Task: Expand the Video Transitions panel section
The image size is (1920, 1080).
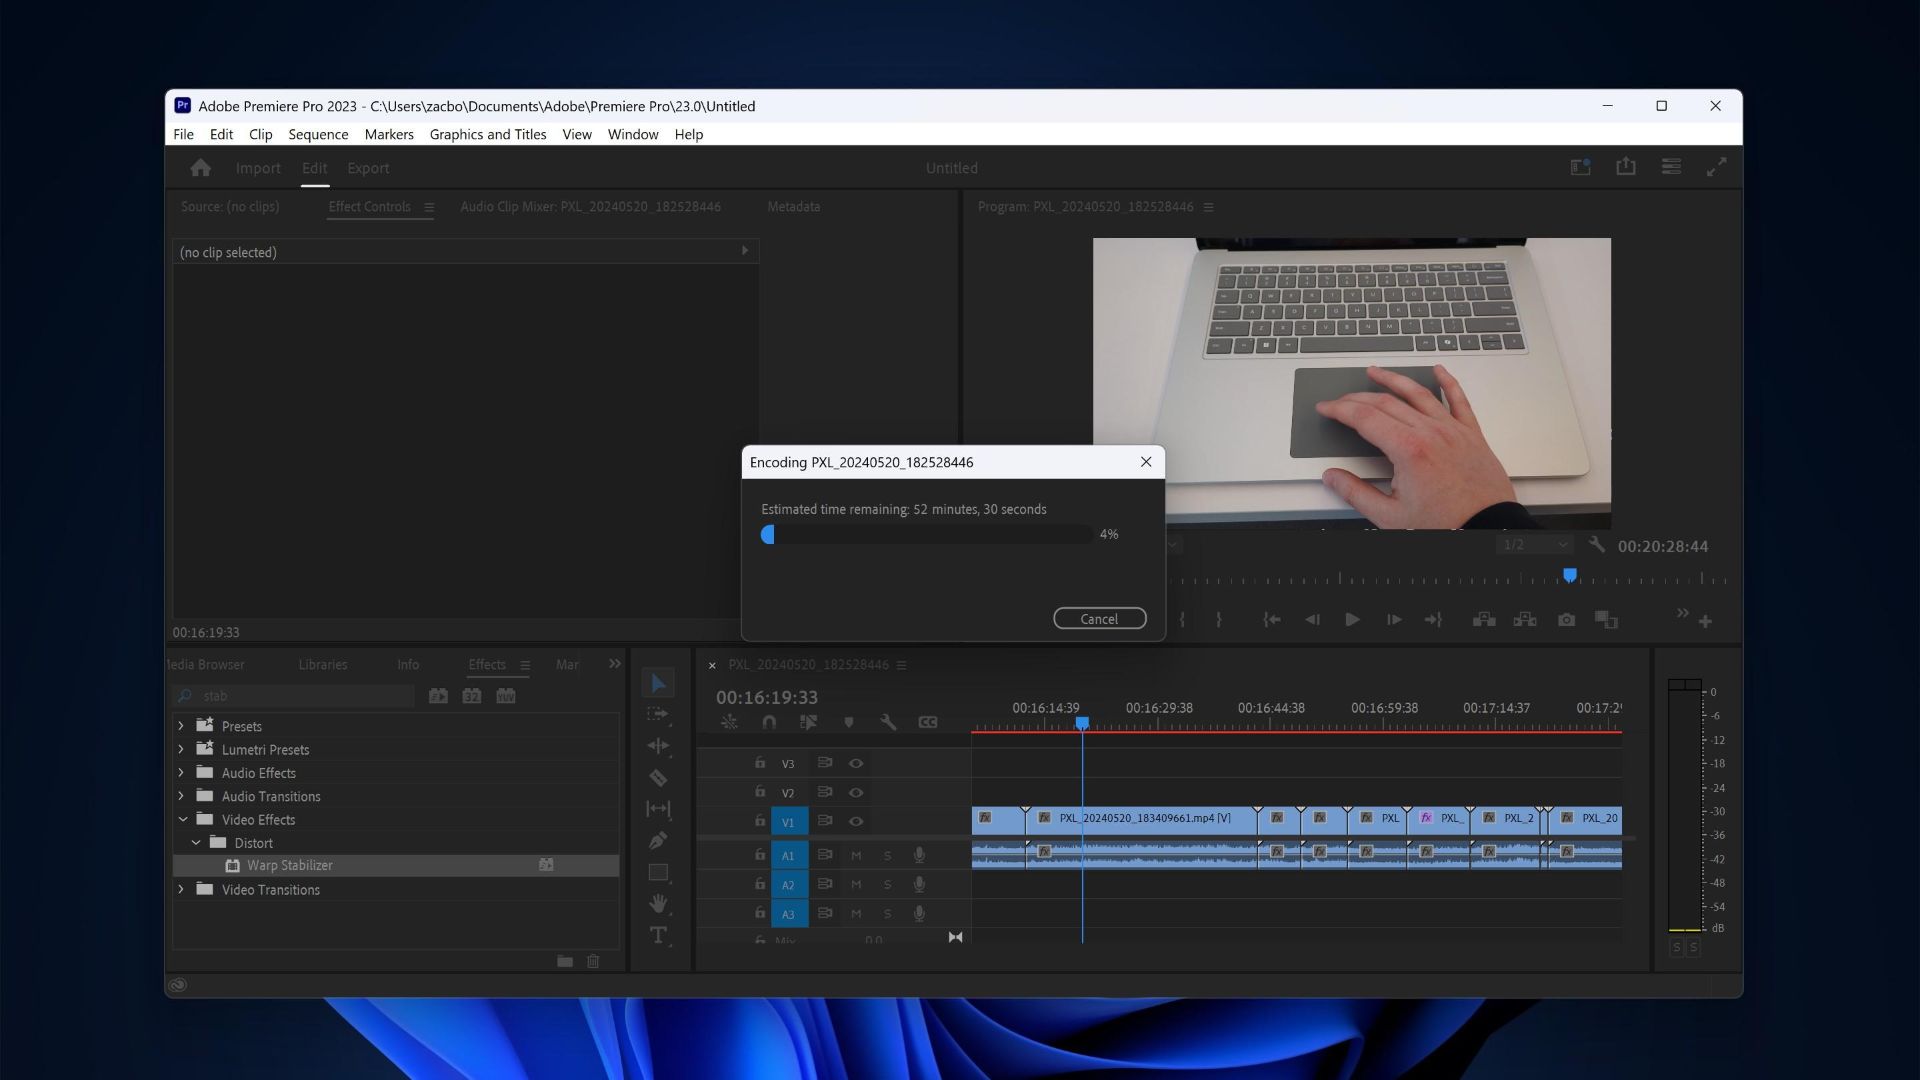Action: [181, 889]
